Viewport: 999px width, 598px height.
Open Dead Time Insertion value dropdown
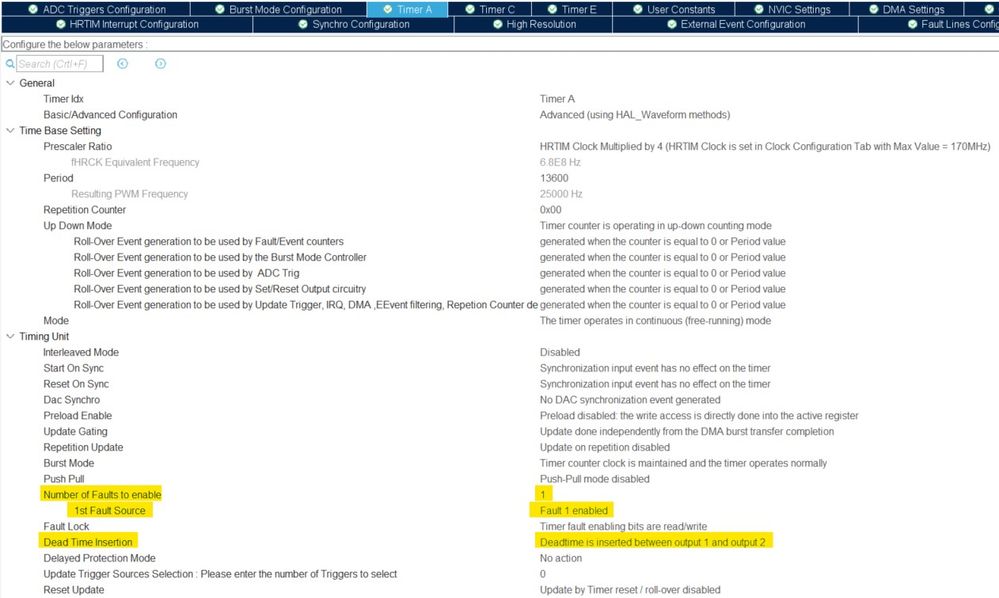(653, 543)
